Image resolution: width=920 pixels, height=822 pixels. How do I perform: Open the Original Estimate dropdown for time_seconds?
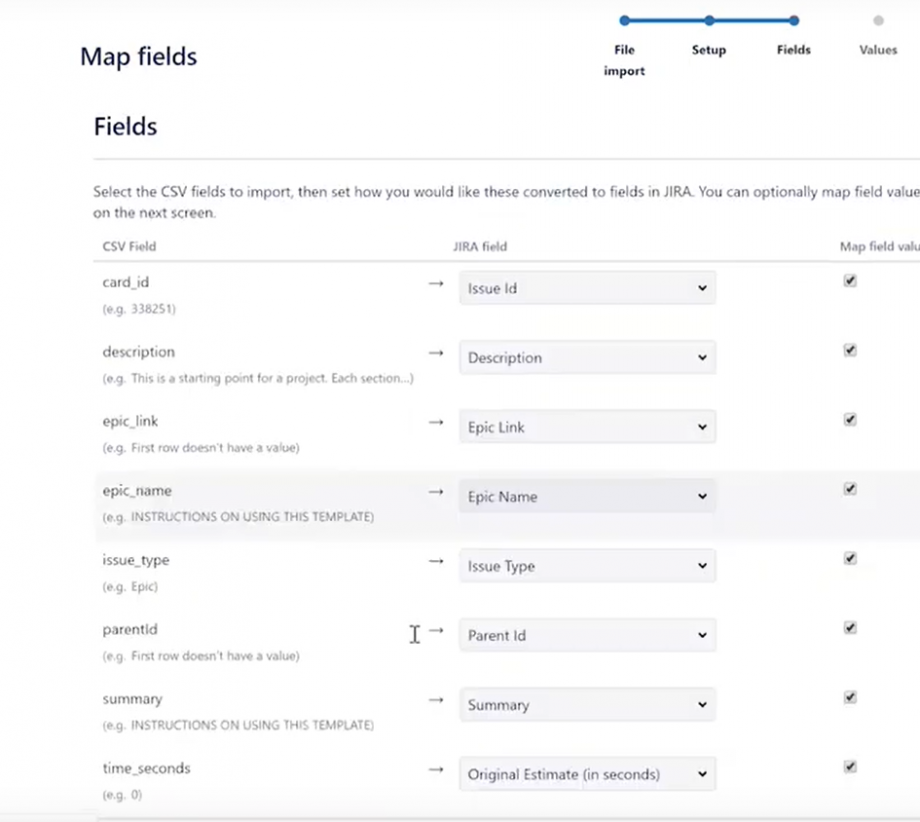tap(587, 773)
